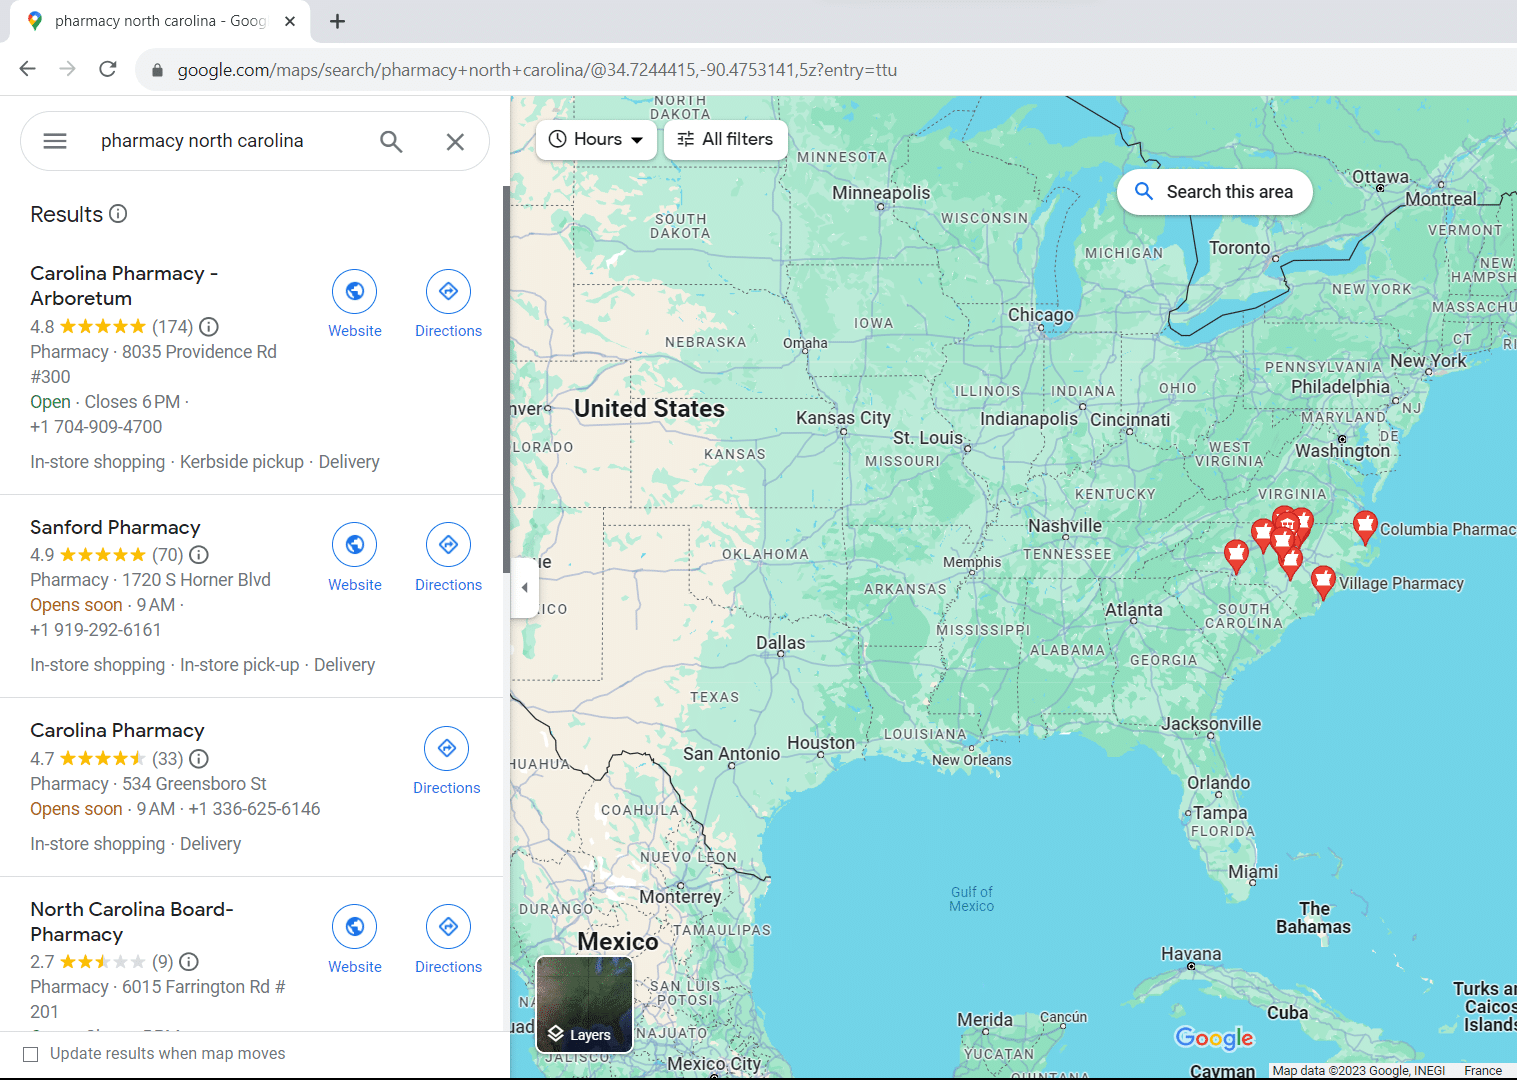Click the Village Pharmacy map pin
Image resolution: width=1517 pixels, height=1080 pixels.
coord(1322,580)
